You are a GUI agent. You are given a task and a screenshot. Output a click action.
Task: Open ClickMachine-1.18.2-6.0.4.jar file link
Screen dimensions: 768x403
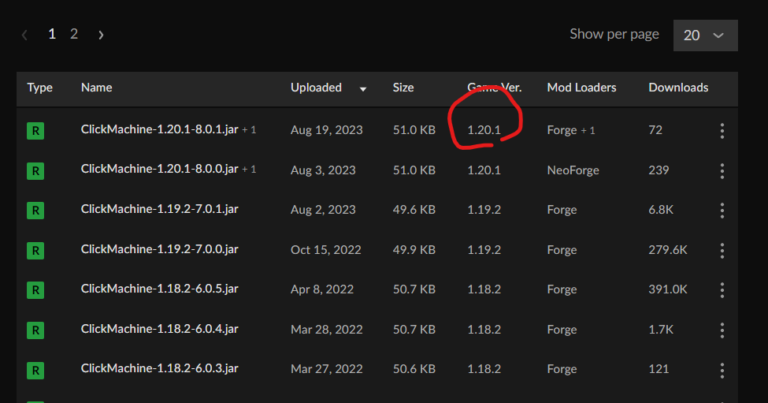point(159,329)
